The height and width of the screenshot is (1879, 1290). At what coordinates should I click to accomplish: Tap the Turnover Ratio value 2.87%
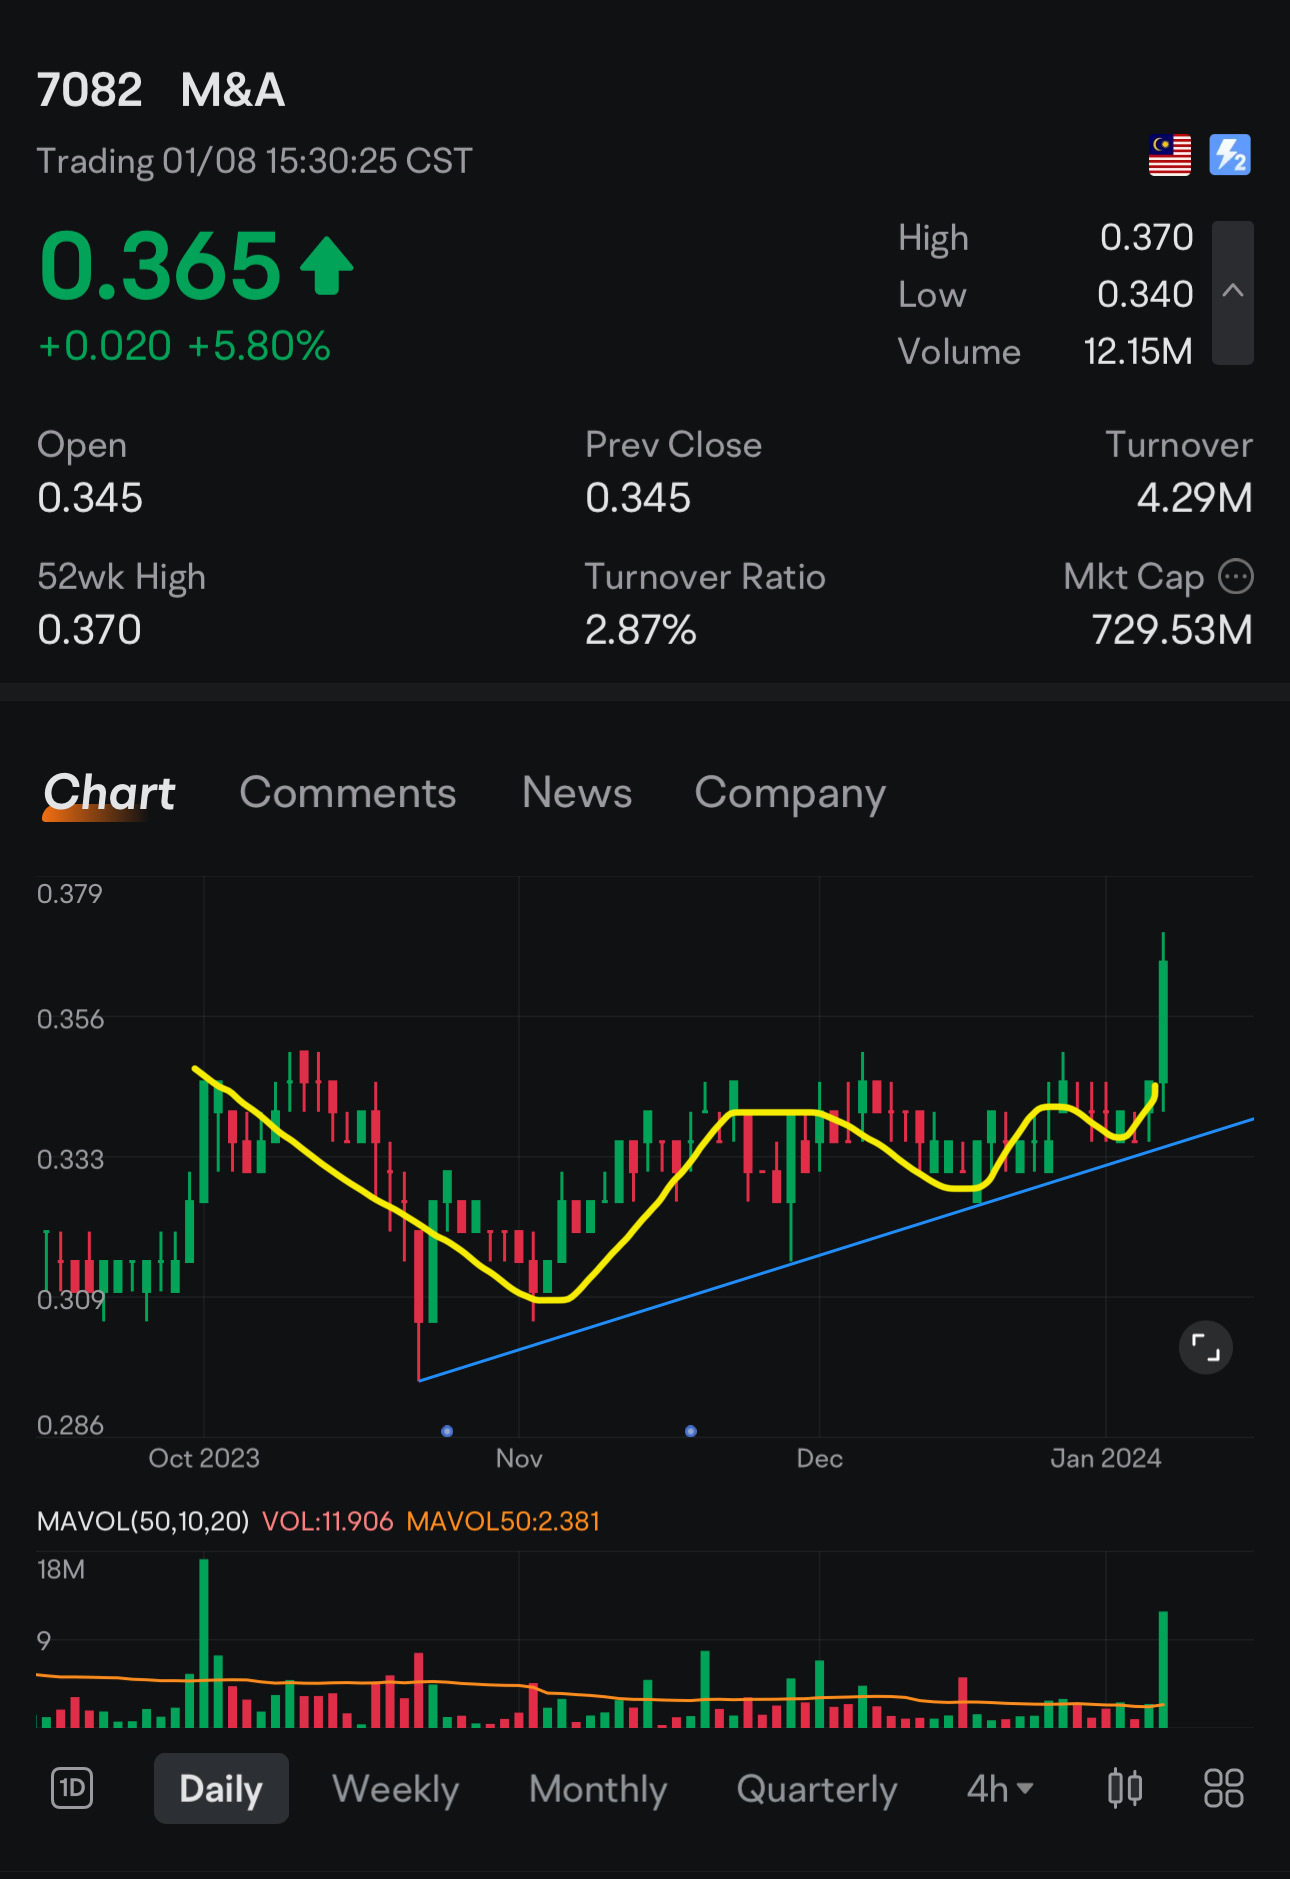(x=640, y=630)
